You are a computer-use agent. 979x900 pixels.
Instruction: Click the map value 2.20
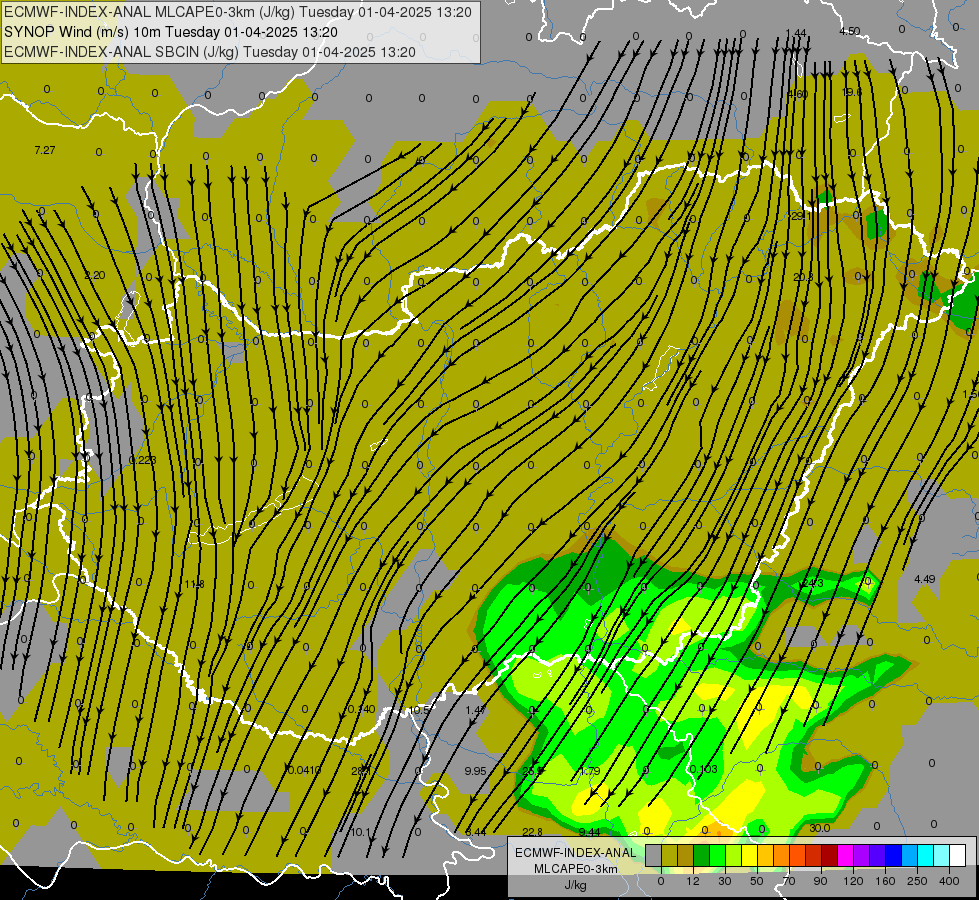pyautogui.click(x=95, y=275)
